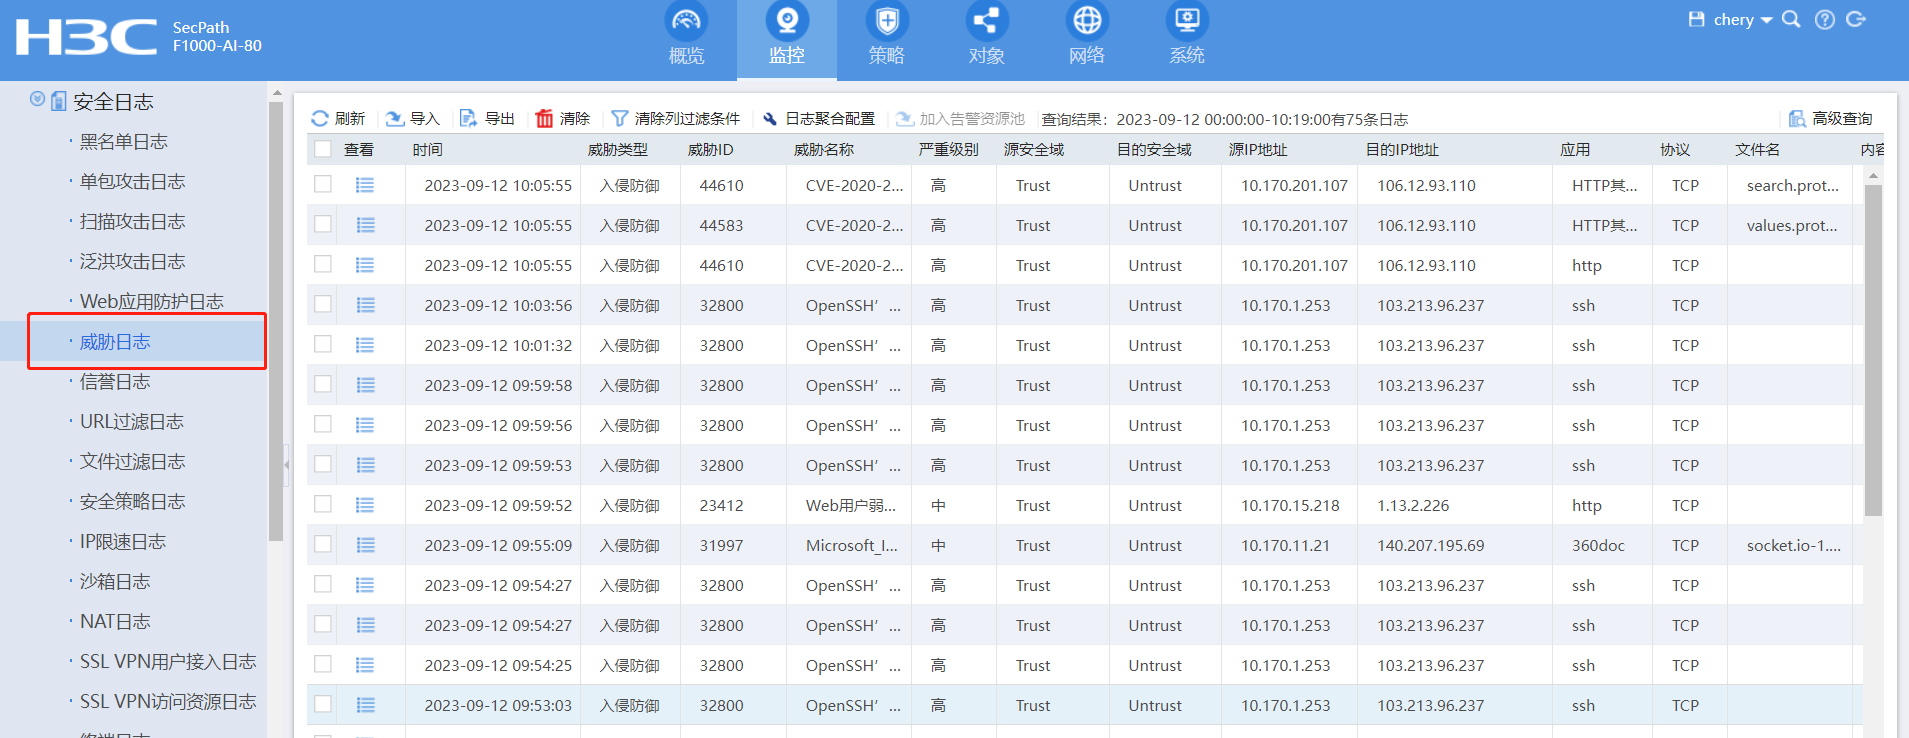Select checkbox for the Web用户弱 row
The height and width of the screenshot is (738, 1909).
pos(322,504)
